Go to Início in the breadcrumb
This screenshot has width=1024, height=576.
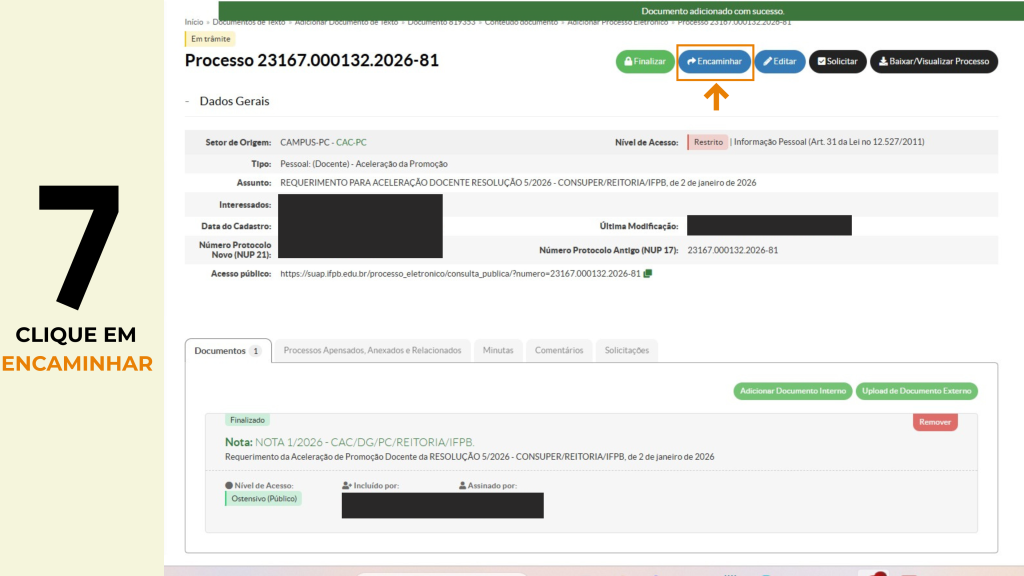tap(194, 21)
